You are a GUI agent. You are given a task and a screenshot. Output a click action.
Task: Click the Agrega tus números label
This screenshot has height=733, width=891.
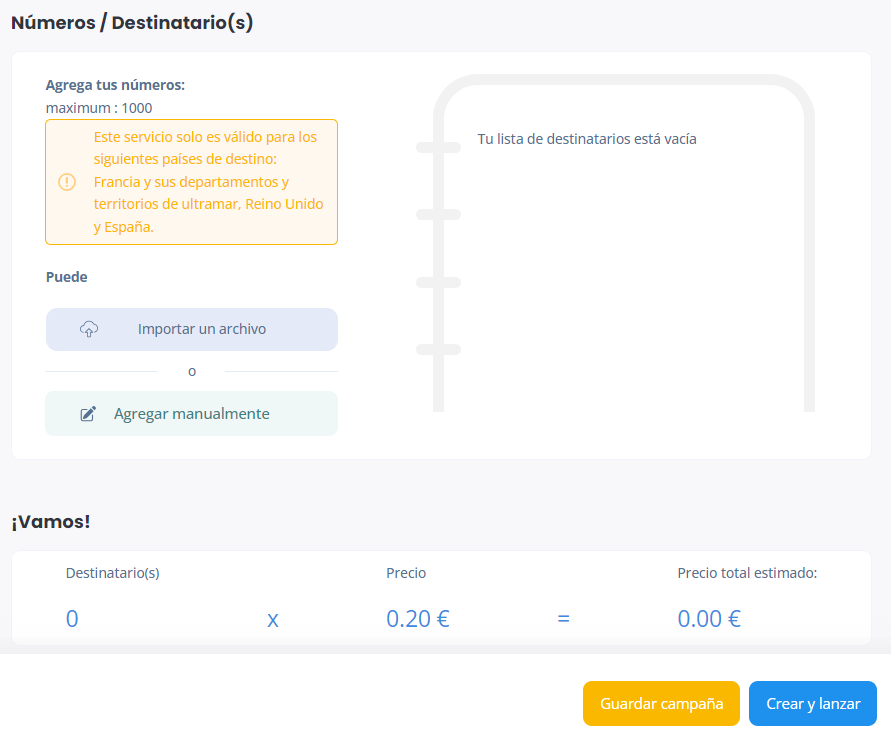tap(115, 85)
